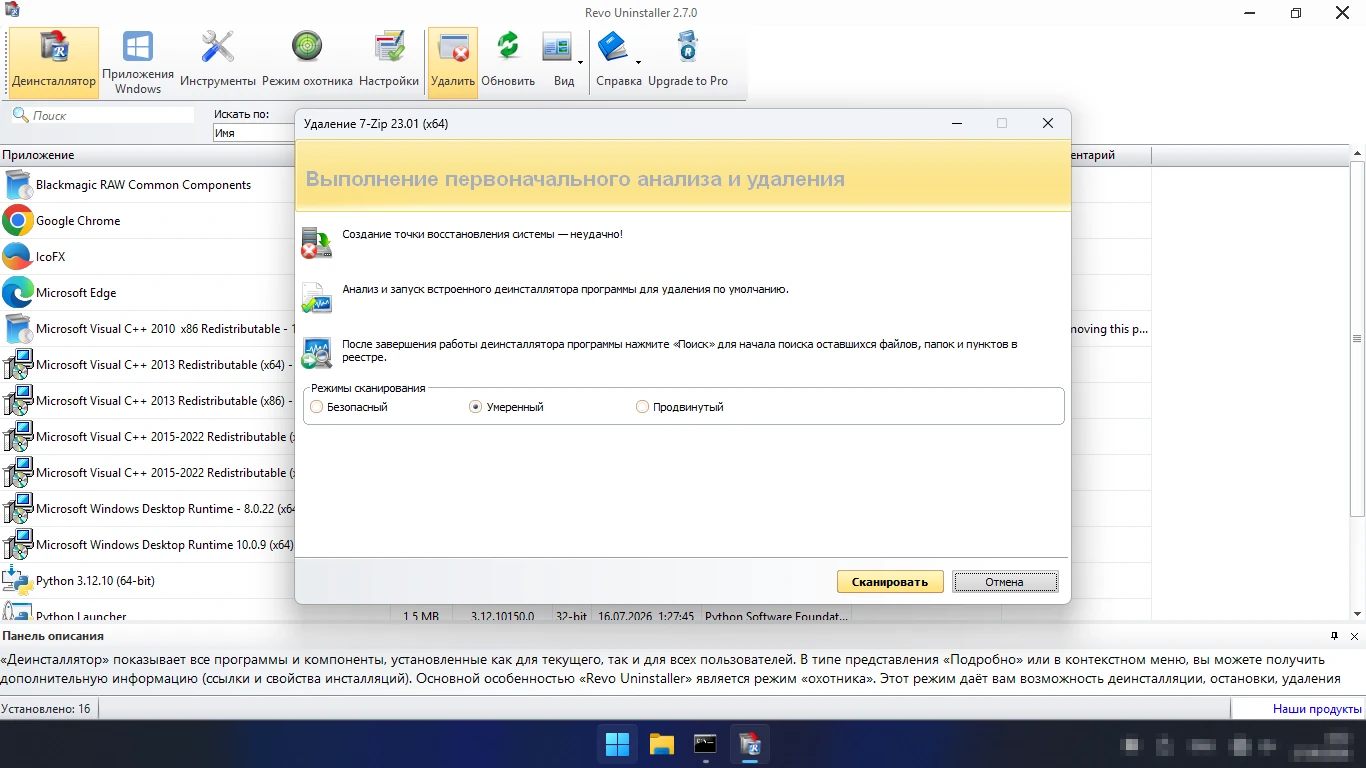Click the search magnifier icon

coord(20,115)
